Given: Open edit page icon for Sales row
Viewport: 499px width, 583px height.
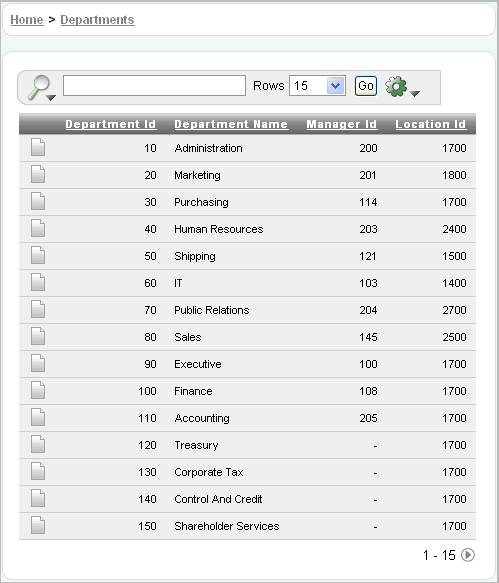Looking at the screenshot, I should (x=38, y=336).
